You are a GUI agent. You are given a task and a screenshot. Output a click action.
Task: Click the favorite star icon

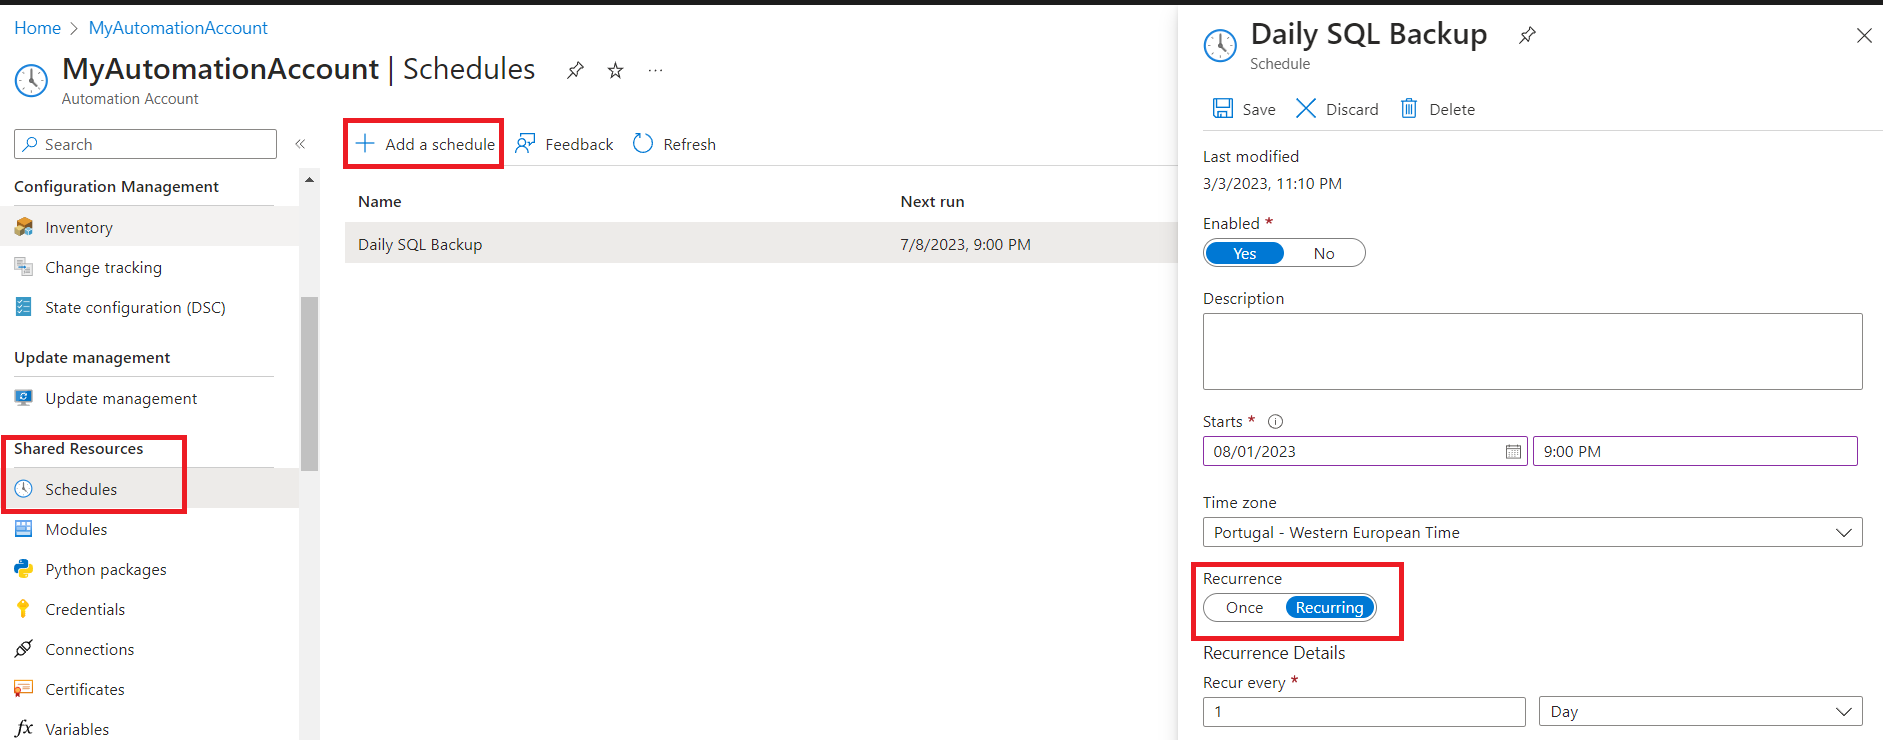click(x=616, y=70)
